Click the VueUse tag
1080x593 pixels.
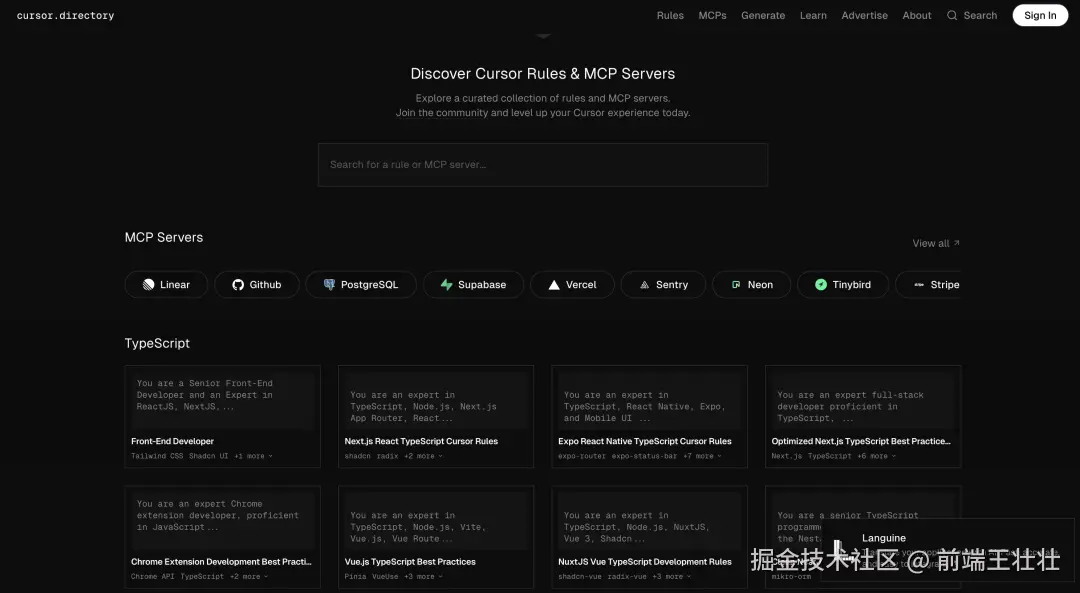point(386,576)
